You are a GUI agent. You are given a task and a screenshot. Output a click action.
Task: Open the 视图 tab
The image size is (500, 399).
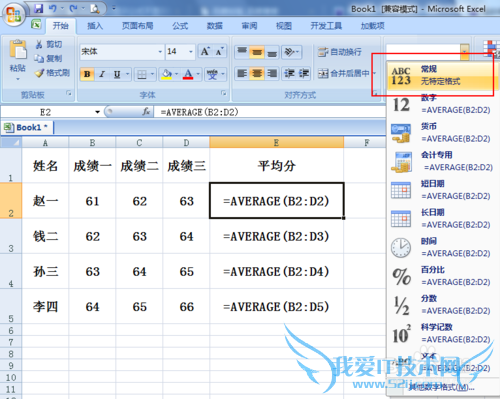(x=284, y=26)
